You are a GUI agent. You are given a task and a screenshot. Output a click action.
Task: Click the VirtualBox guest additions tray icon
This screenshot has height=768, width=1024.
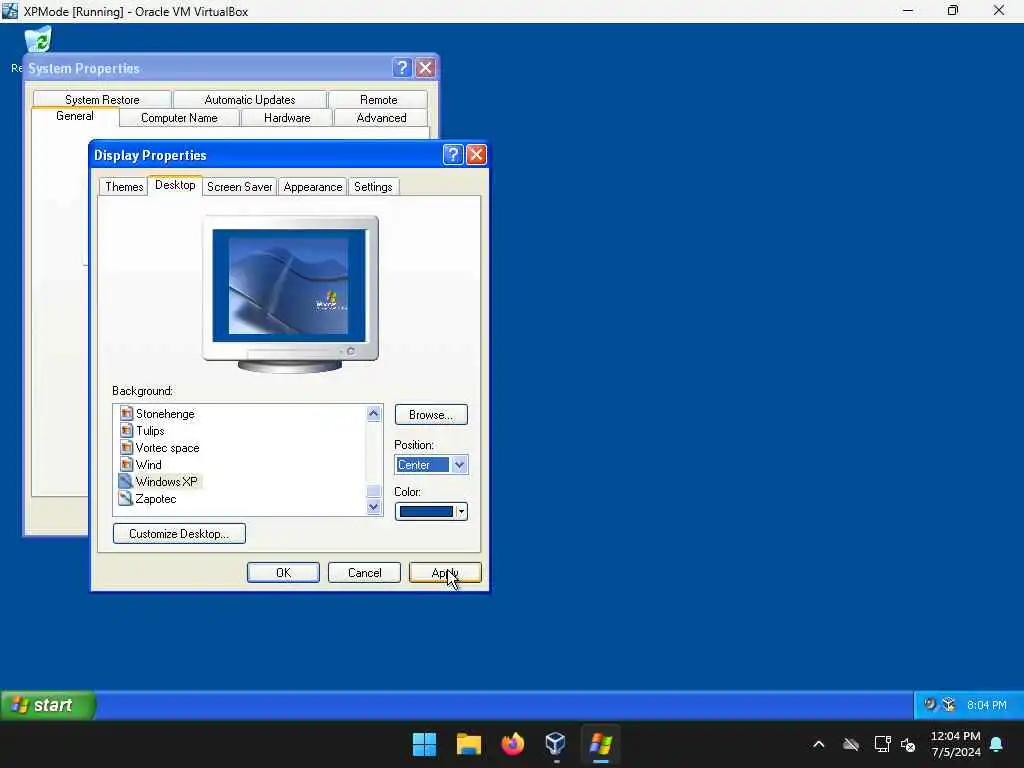click(948, 705)
